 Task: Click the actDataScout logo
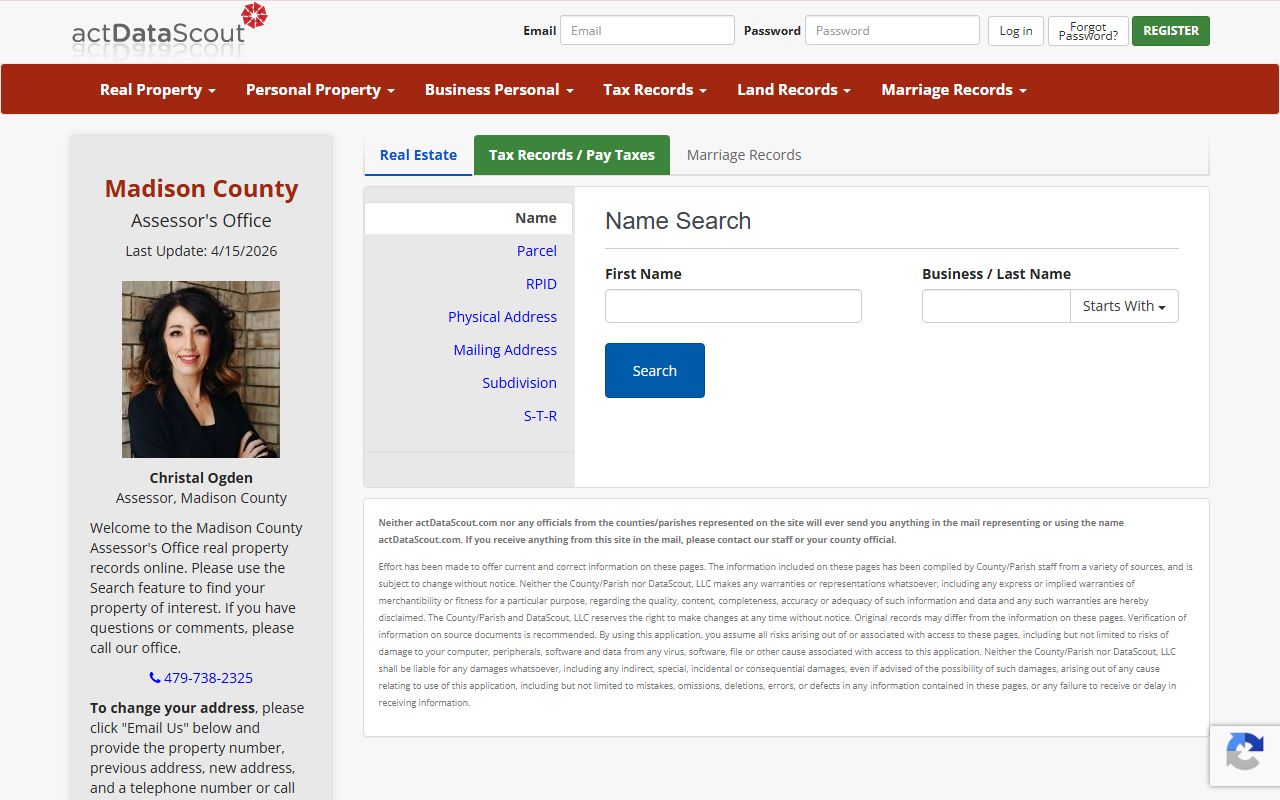pos(170,29)
